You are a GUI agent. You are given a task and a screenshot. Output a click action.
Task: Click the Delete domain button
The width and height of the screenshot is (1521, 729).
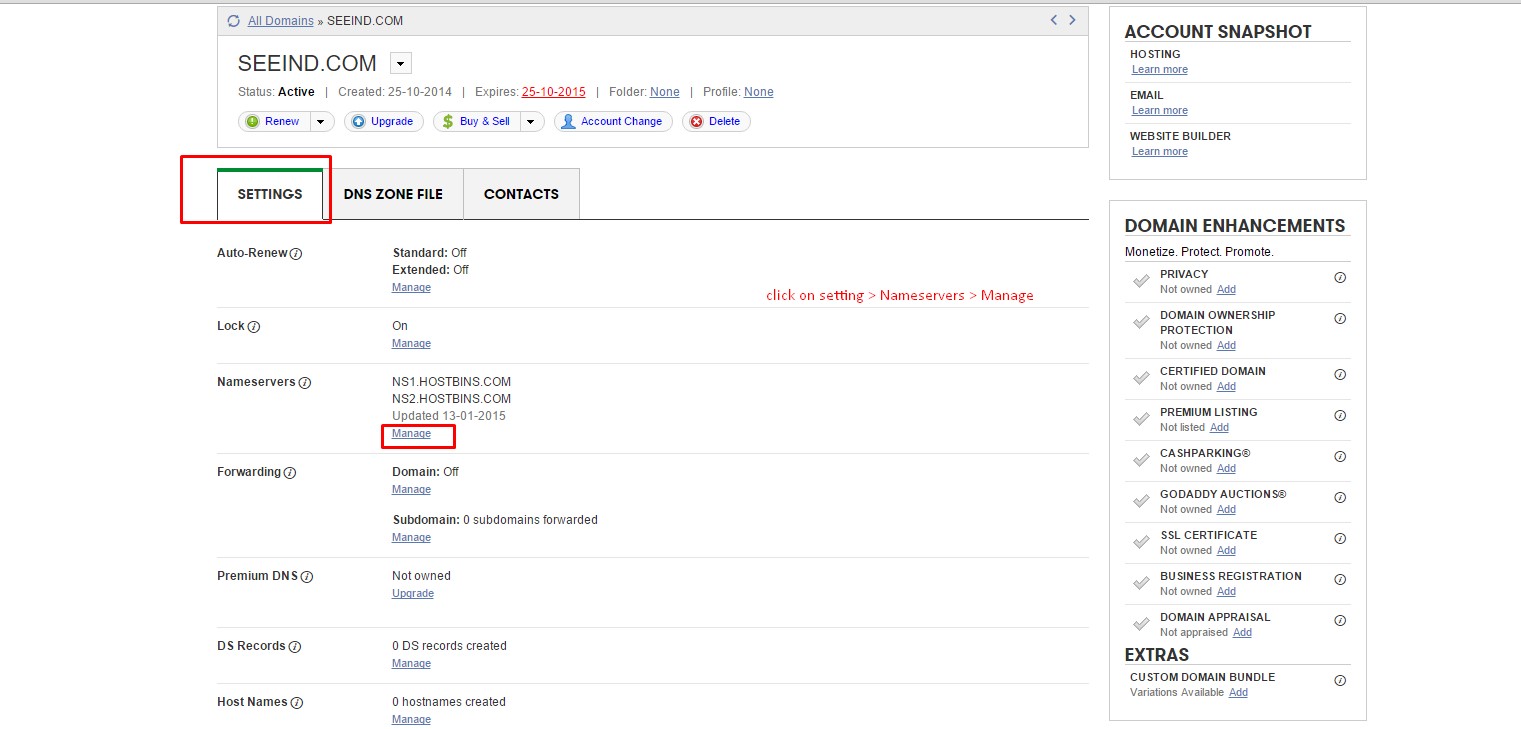pyautogui.click(x=716, y=122)
